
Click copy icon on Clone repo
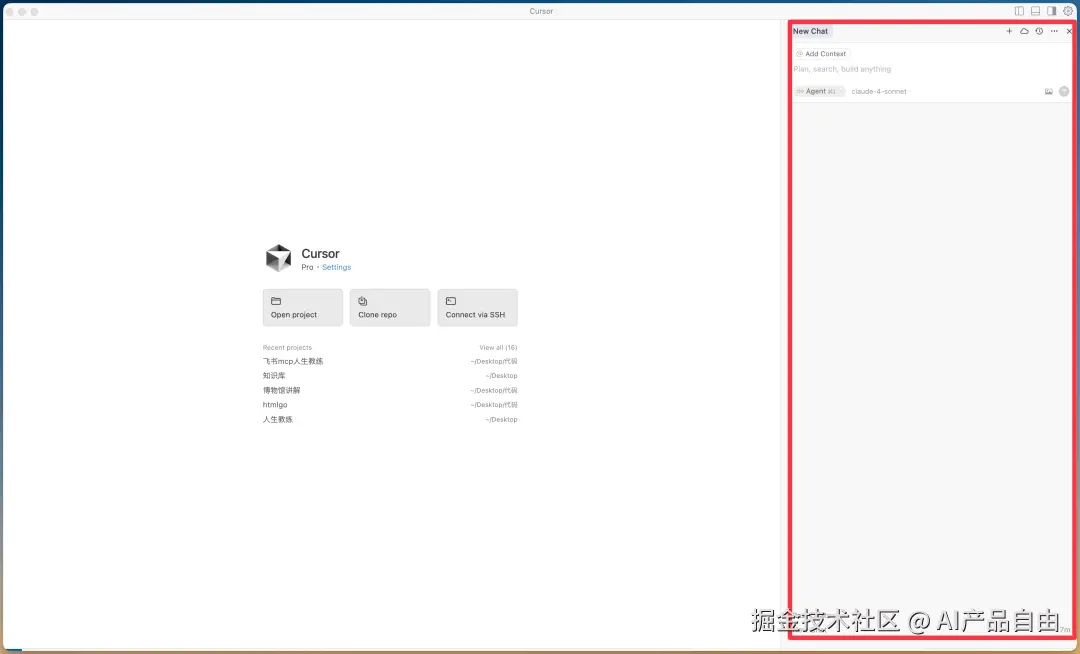(x=362, y=301)
